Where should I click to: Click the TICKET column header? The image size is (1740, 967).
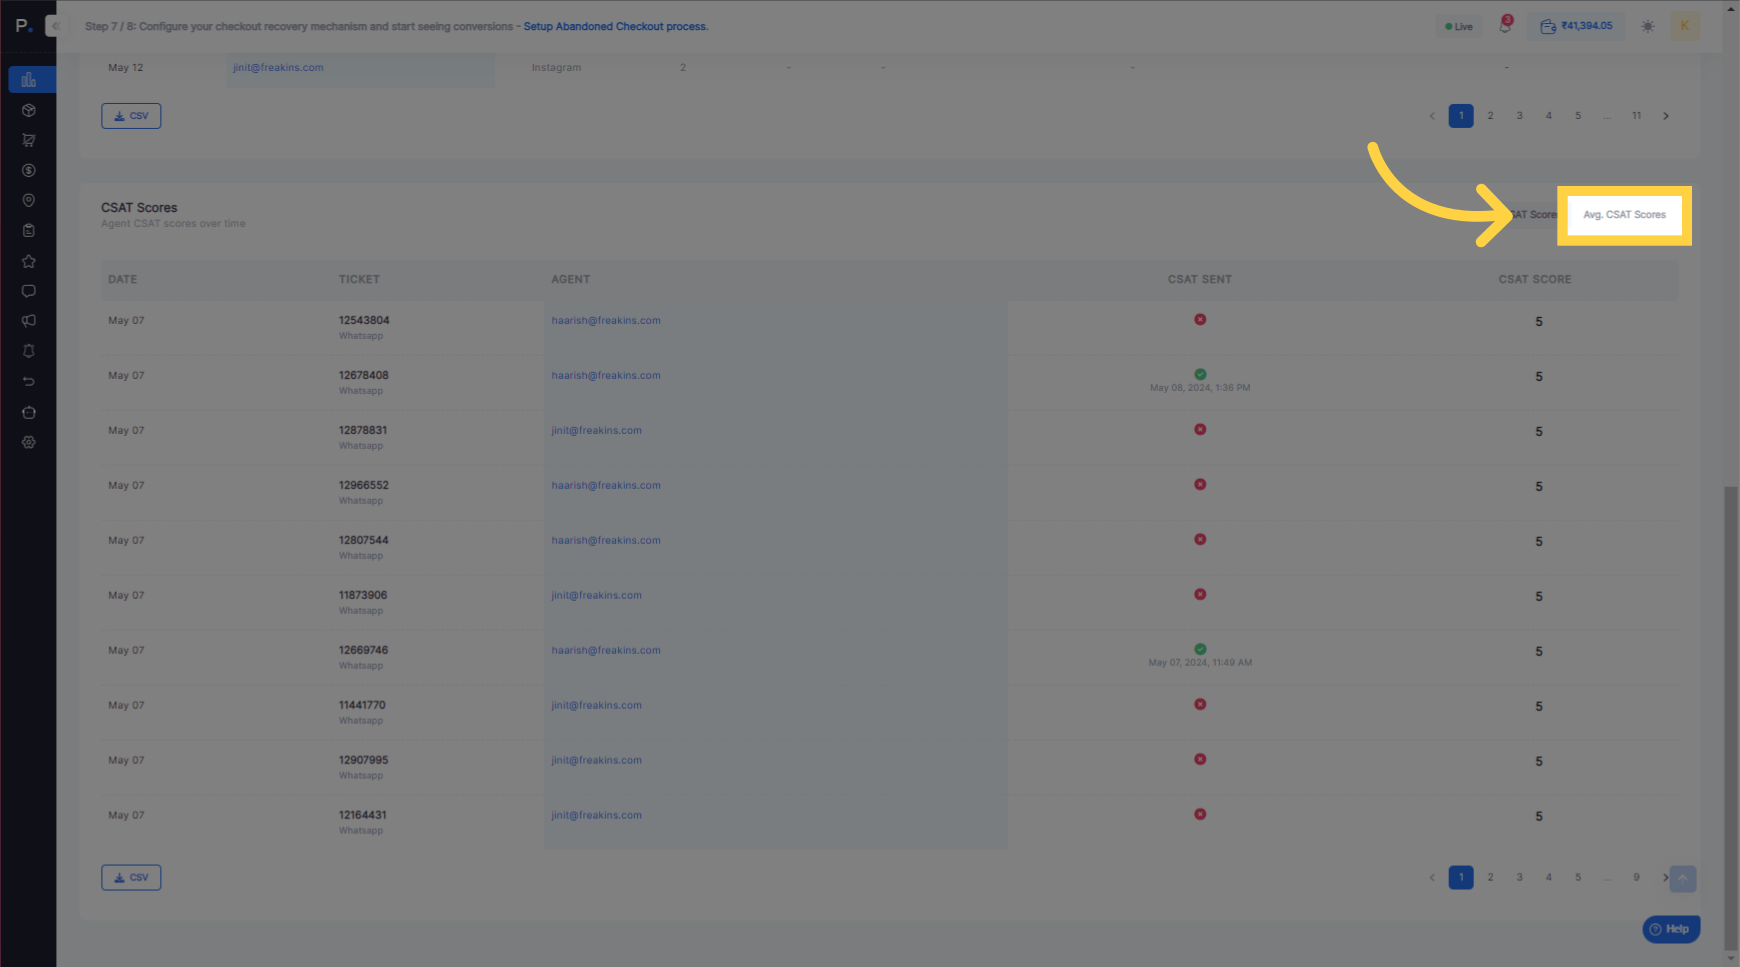pyautogui.click(x=359, y=280)
